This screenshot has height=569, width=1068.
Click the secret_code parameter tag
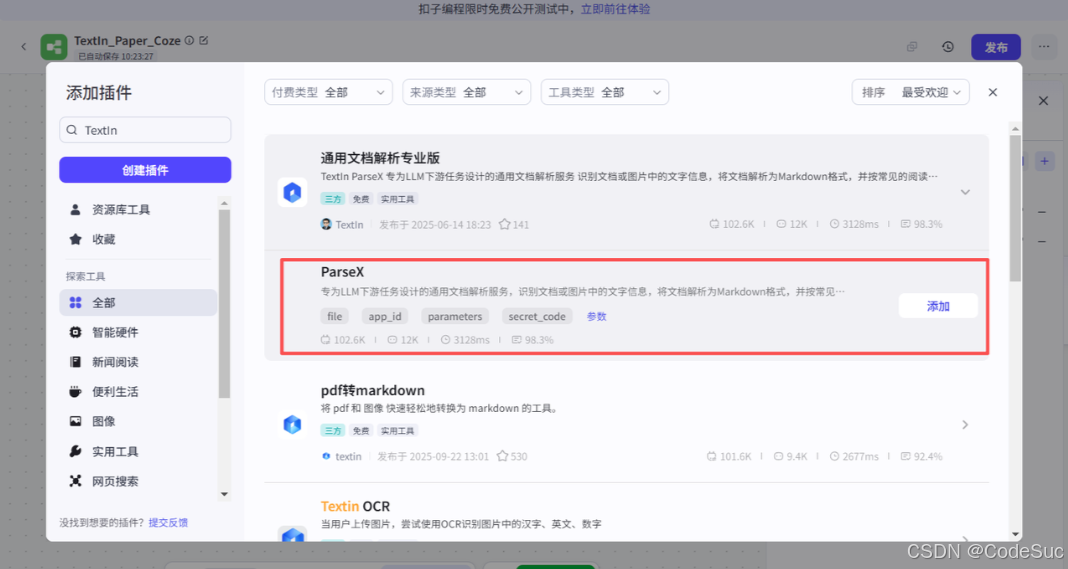(537, 316)
